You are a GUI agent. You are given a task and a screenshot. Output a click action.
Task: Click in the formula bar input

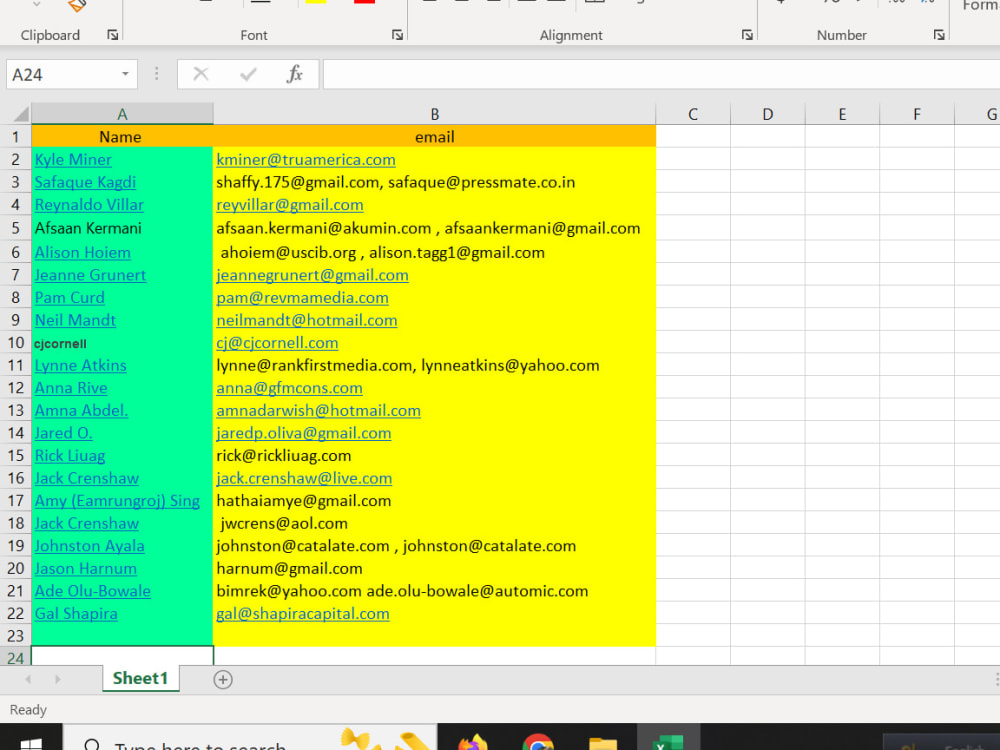[661, 75]
